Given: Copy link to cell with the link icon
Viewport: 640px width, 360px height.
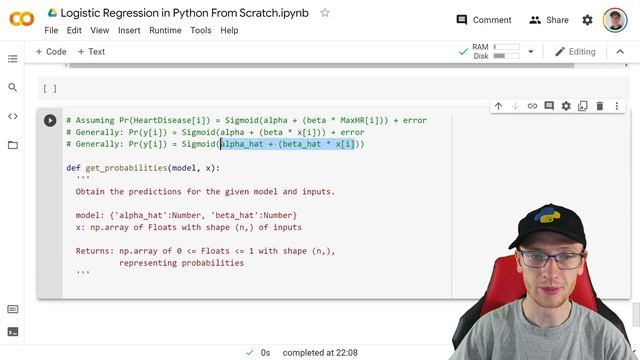Looking at the screenshot, I should click(x=532, y=106).
